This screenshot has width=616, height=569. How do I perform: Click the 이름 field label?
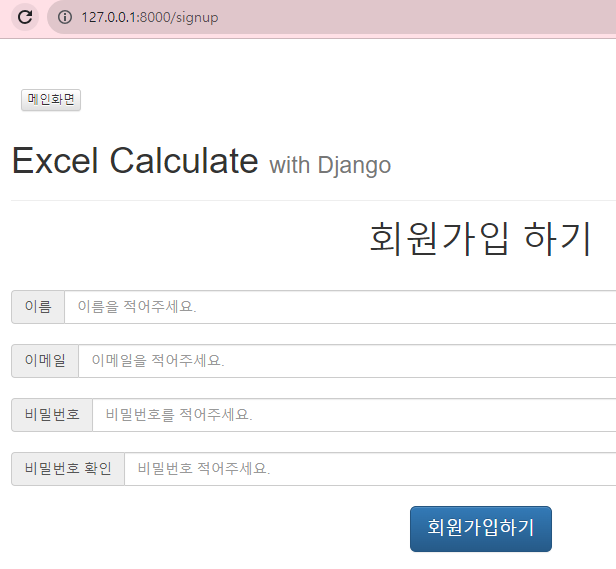click(38, 307)
